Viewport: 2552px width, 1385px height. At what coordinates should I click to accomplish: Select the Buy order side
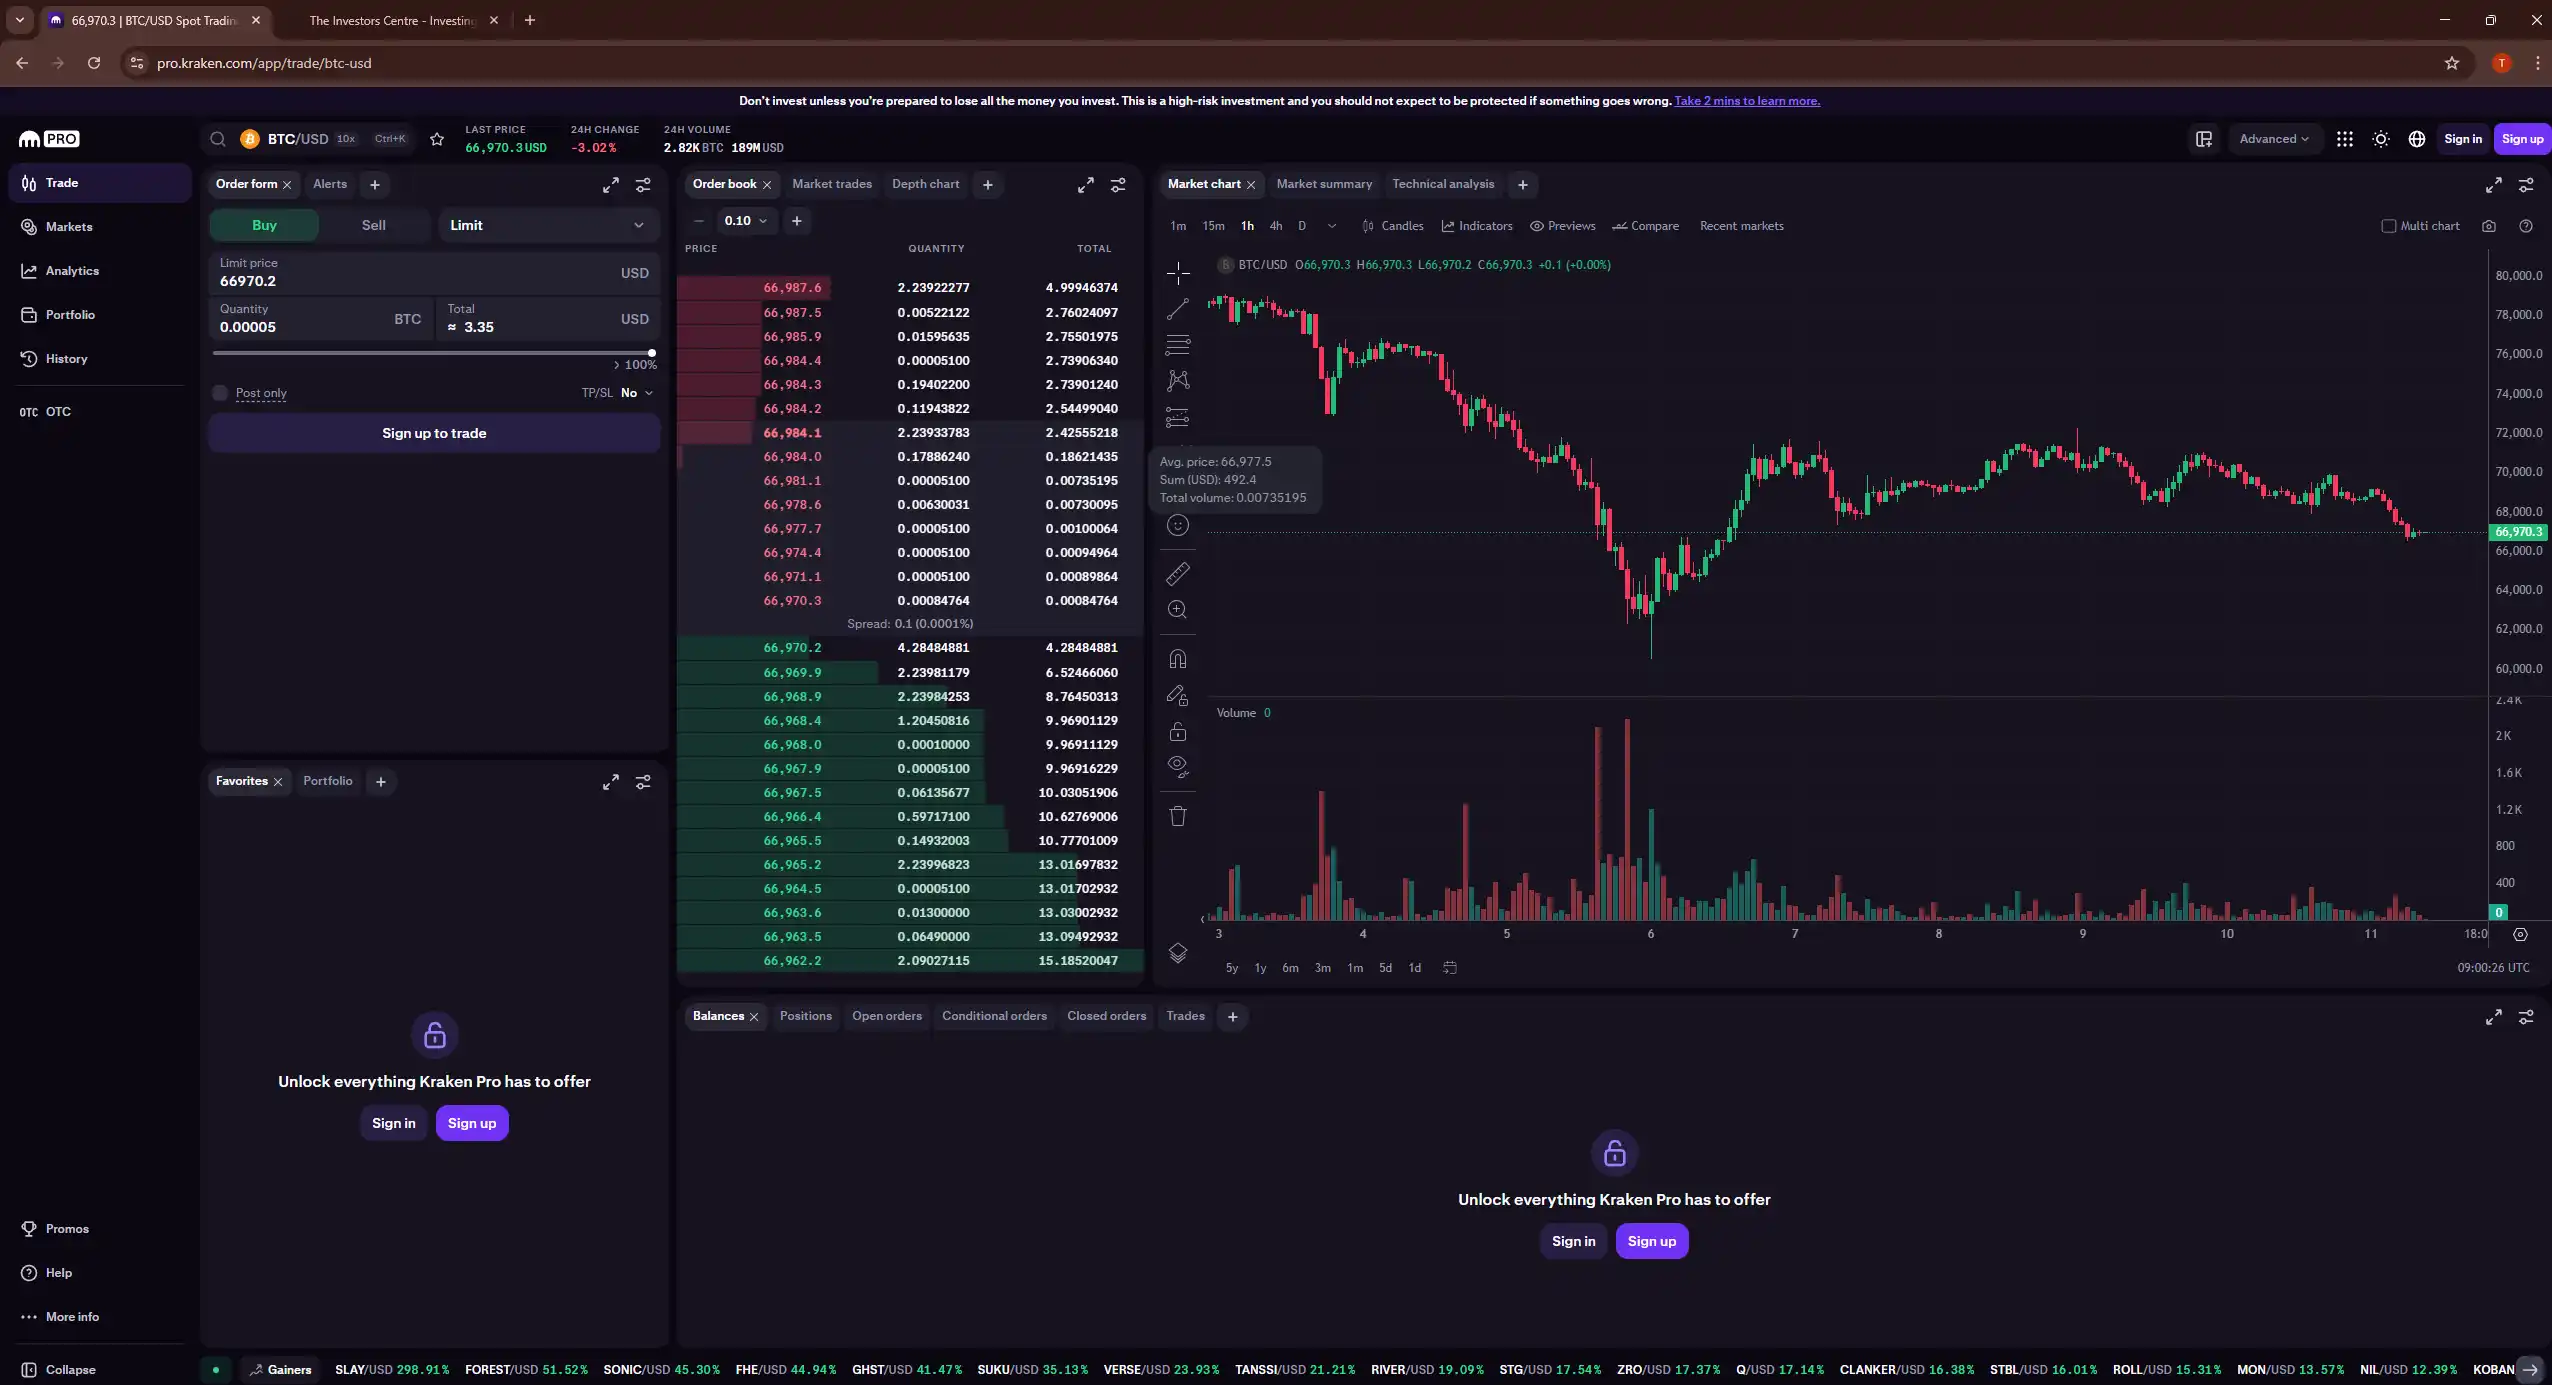pos(264,225)
